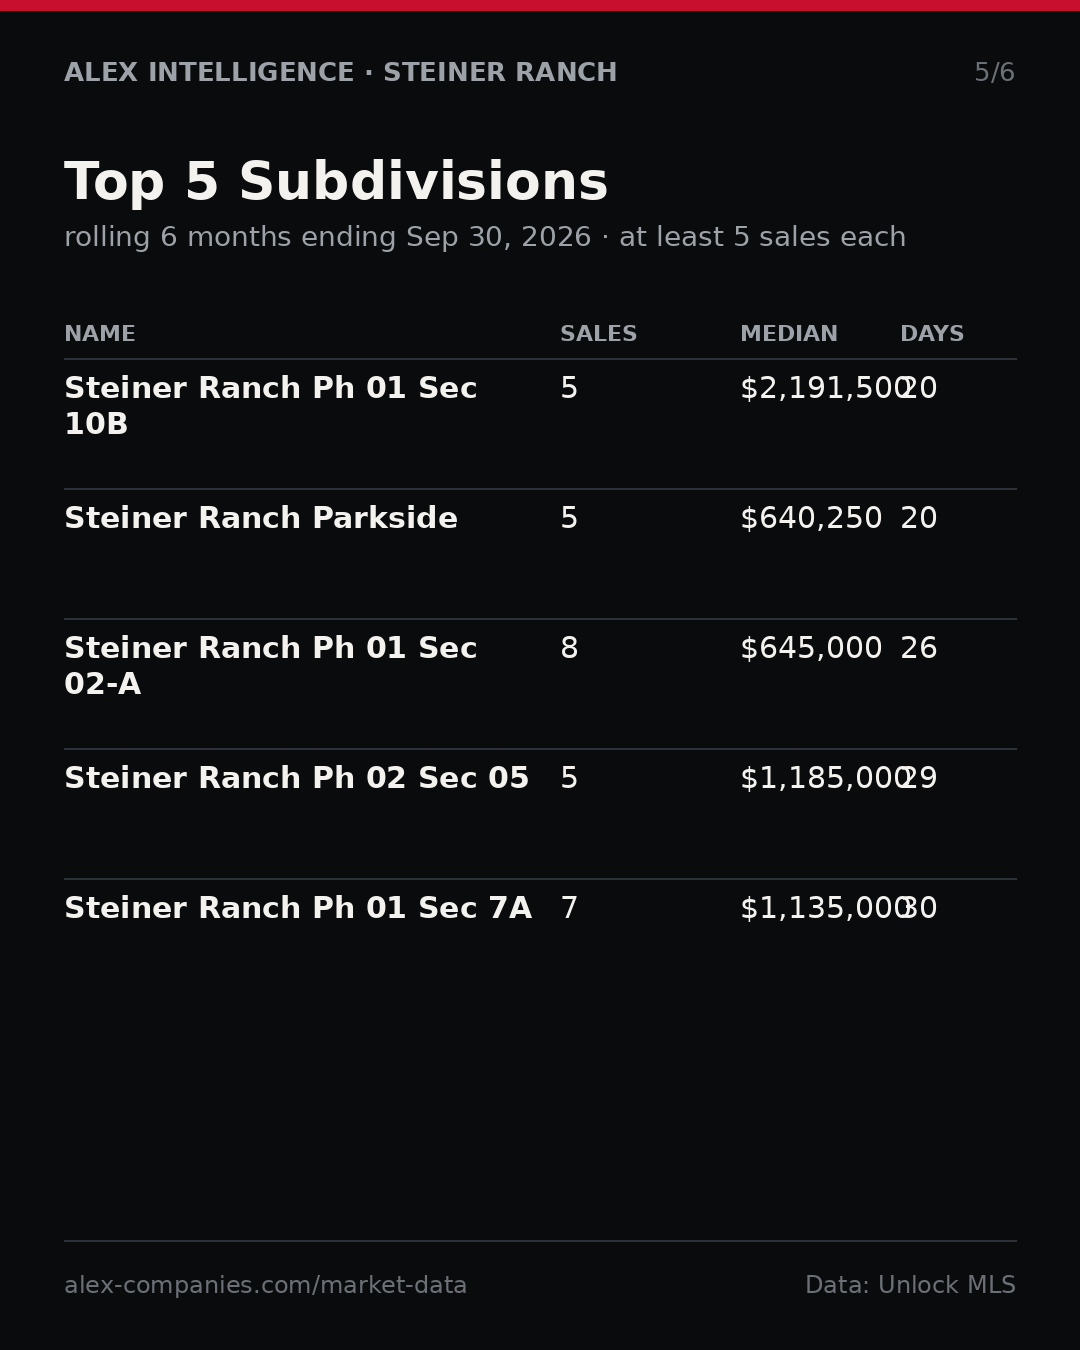Click the Alex Intelligence Steiner Ranch header
The width and height of the screenshot is (1080, 1350).
341,73
